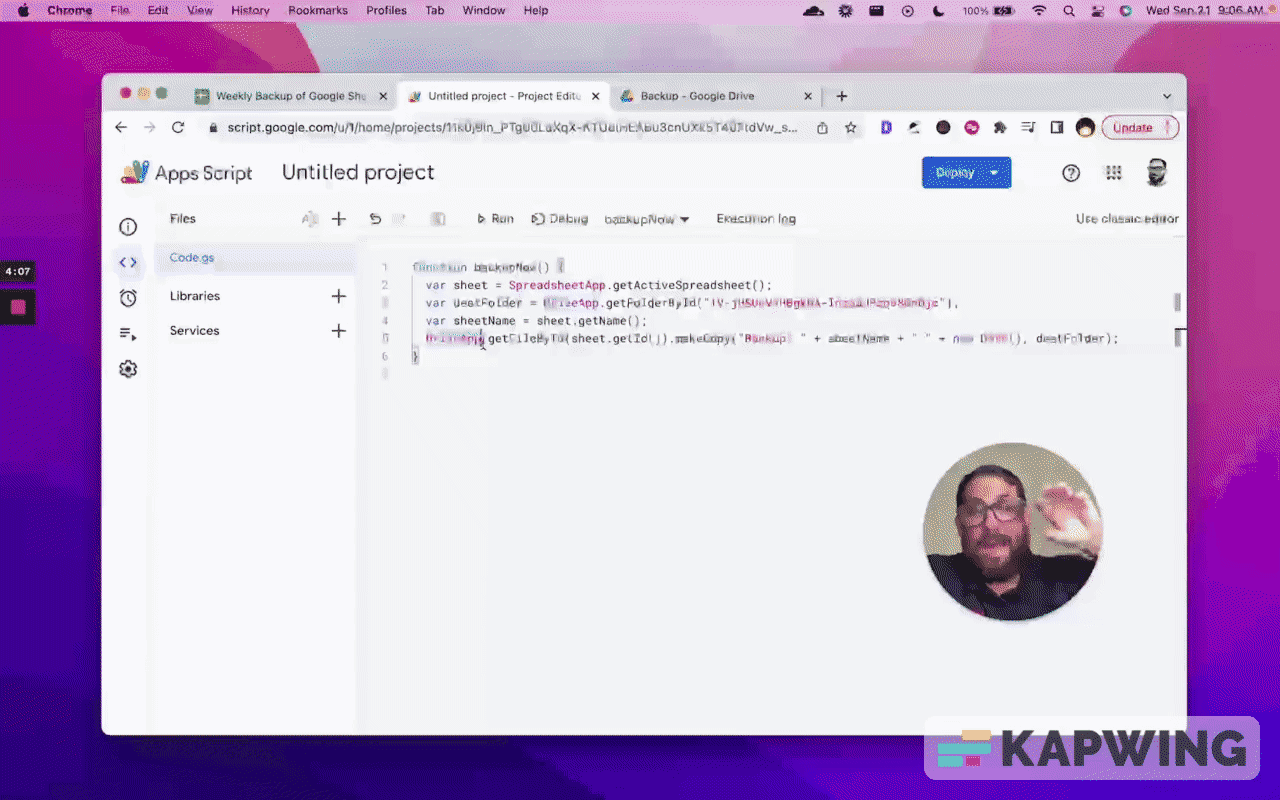Go back in Chrome

tap(121, 128)
